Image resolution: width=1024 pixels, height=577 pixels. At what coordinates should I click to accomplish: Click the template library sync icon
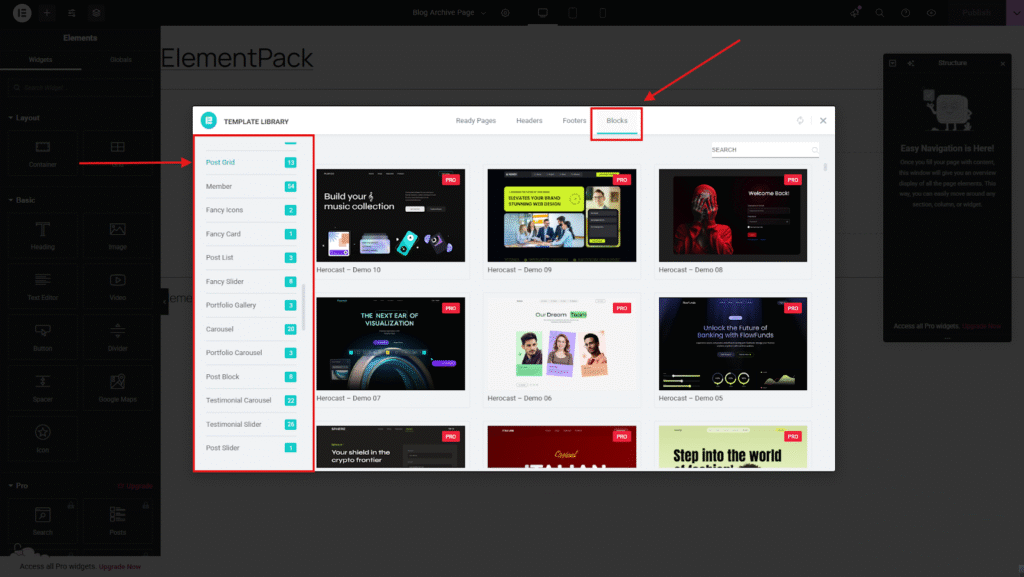coord(800,121)
